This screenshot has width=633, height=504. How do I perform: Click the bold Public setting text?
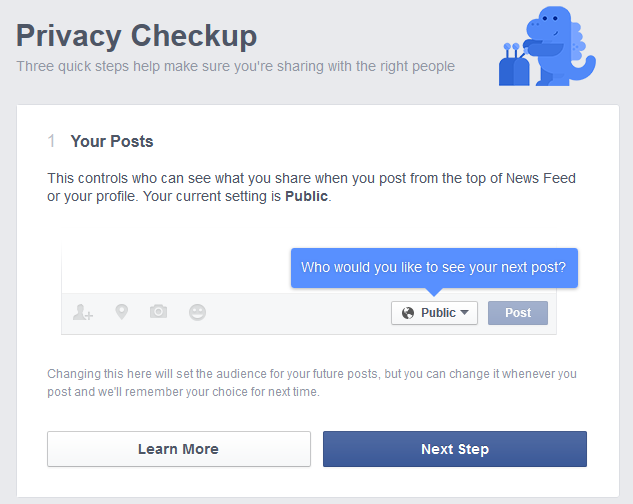click(x=306, y=196)
